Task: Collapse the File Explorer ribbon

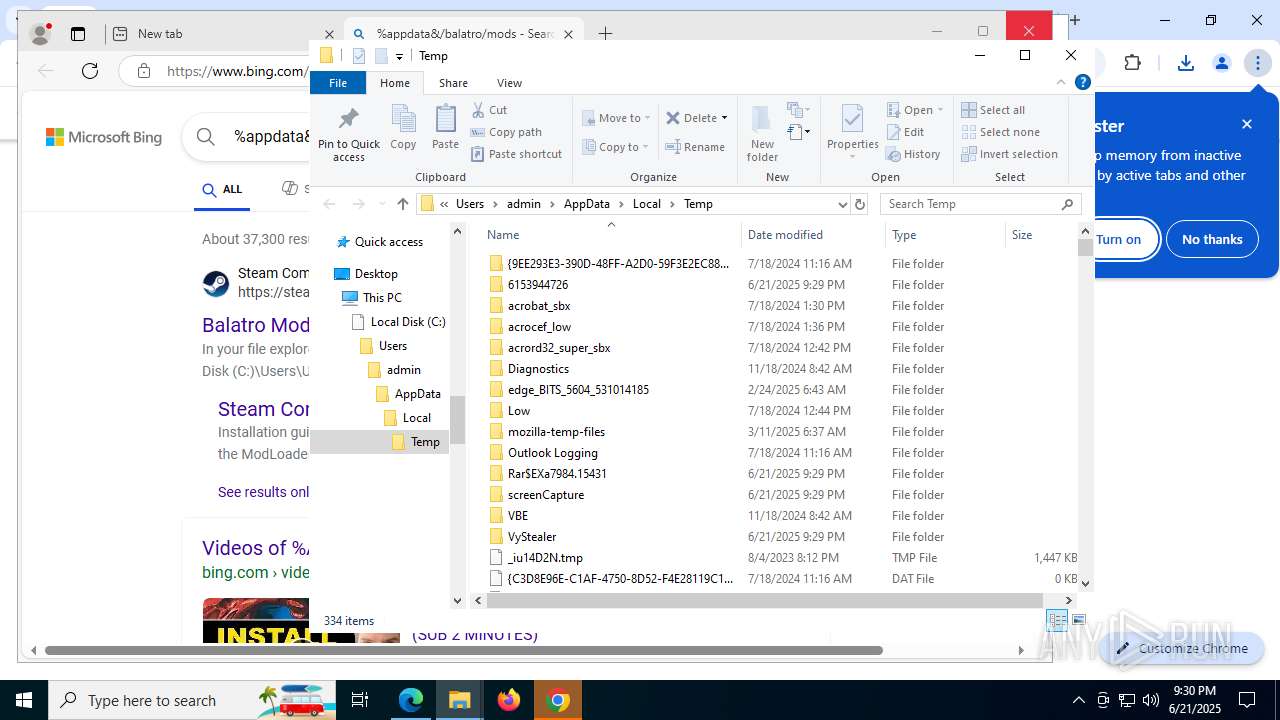Action: pyautogui.click(x=1062, y=83)
